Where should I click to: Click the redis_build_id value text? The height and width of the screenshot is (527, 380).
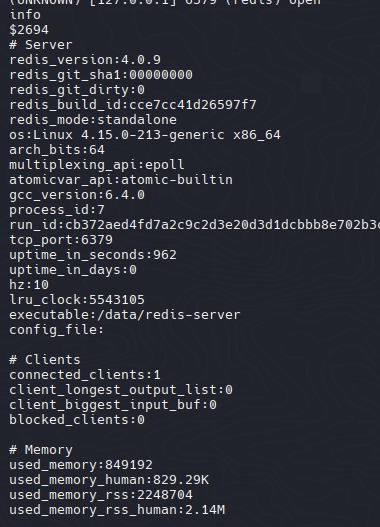[x=193, y=105]
